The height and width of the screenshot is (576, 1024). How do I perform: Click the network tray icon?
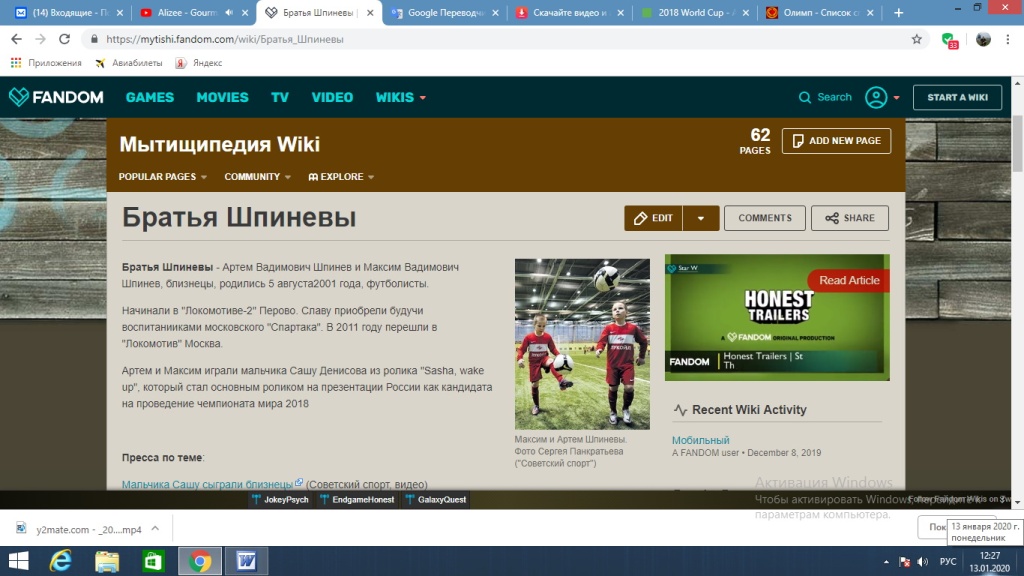pyautogui.click(x=904, y=562)
